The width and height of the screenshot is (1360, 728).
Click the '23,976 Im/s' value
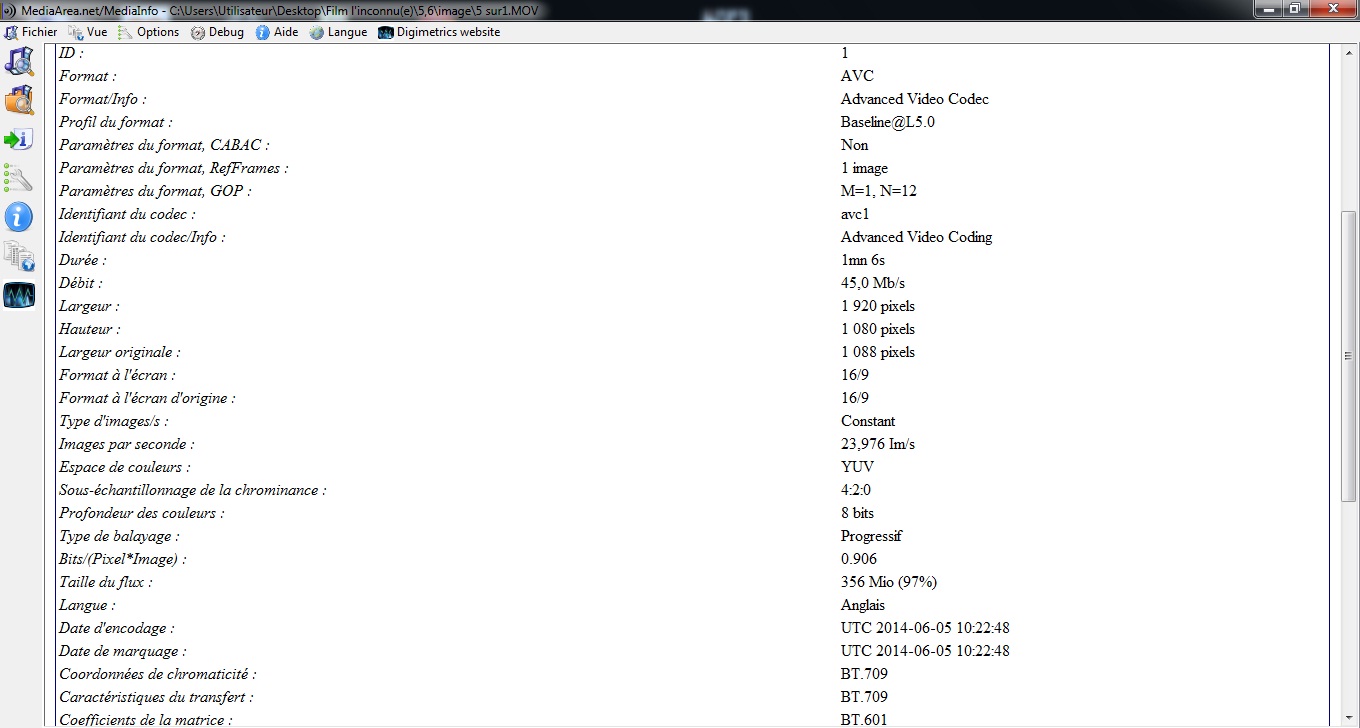[878, 444]
